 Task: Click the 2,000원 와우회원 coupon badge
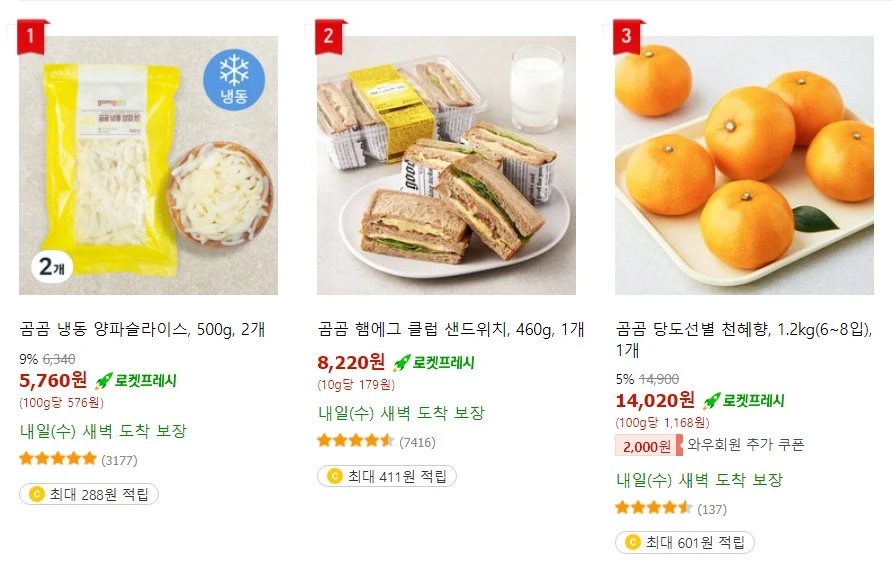click(x=648, y=445)
